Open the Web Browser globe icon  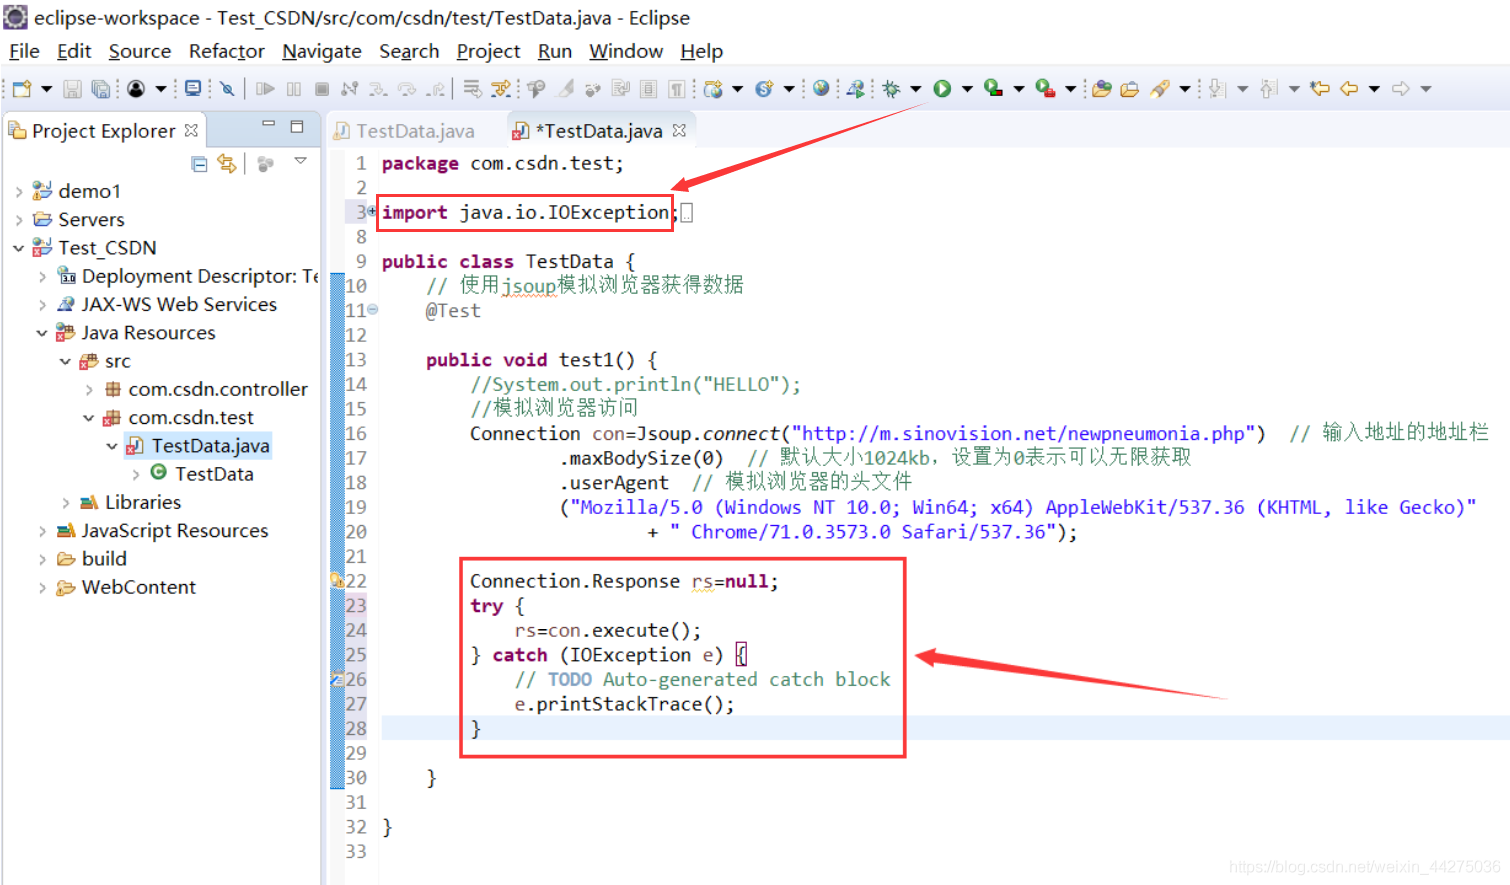coord(821,88)
